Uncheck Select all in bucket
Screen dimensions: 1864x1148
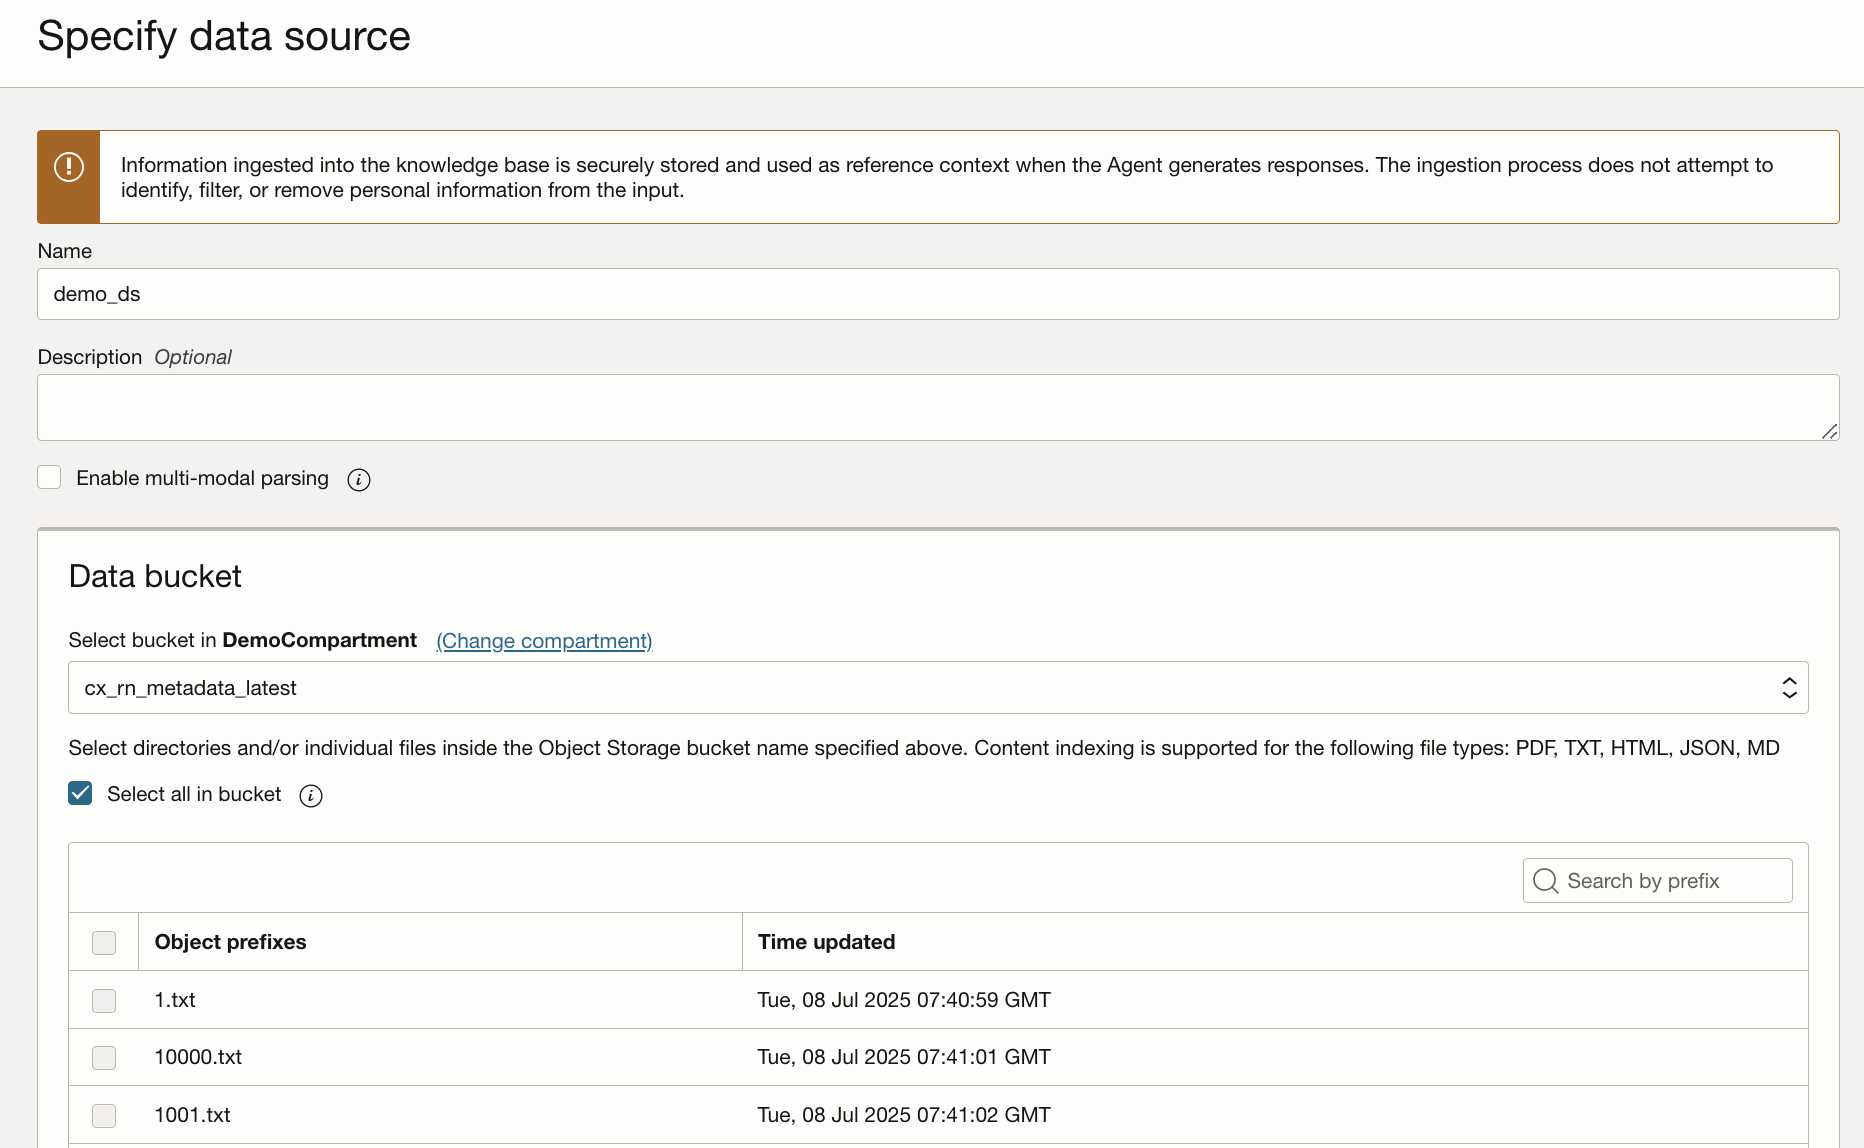81,794
